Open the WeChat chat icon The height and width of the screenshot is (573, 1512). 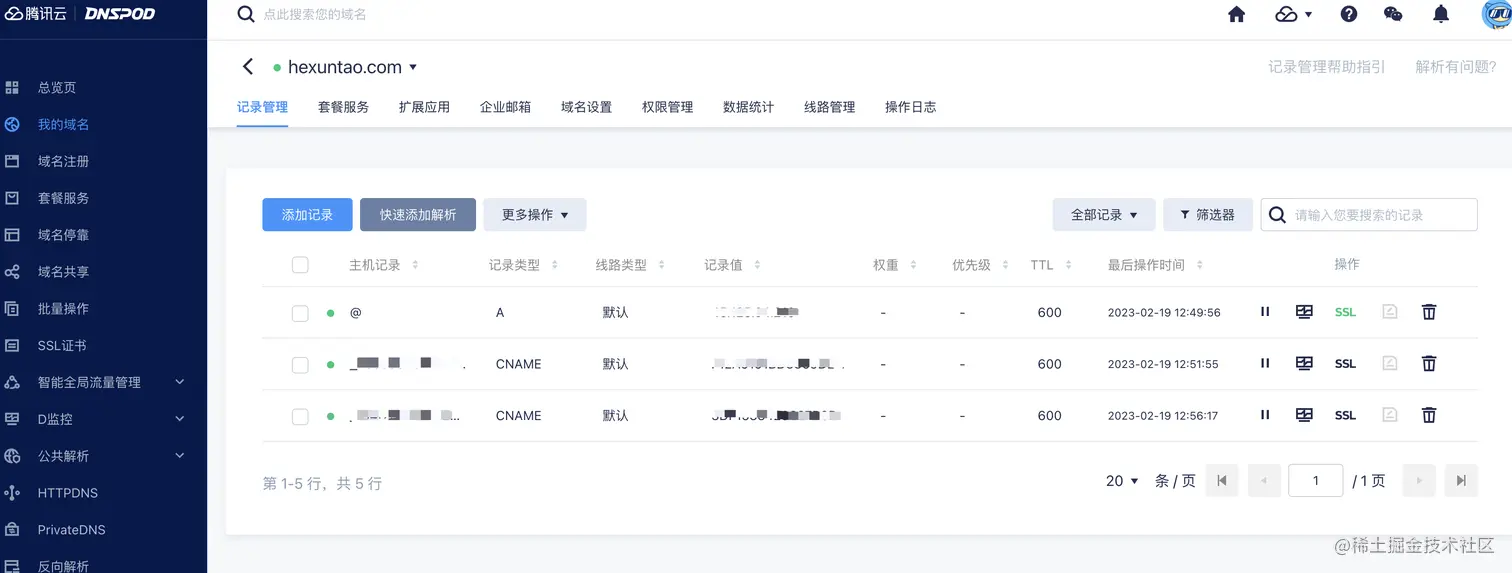pos(1393,14)
